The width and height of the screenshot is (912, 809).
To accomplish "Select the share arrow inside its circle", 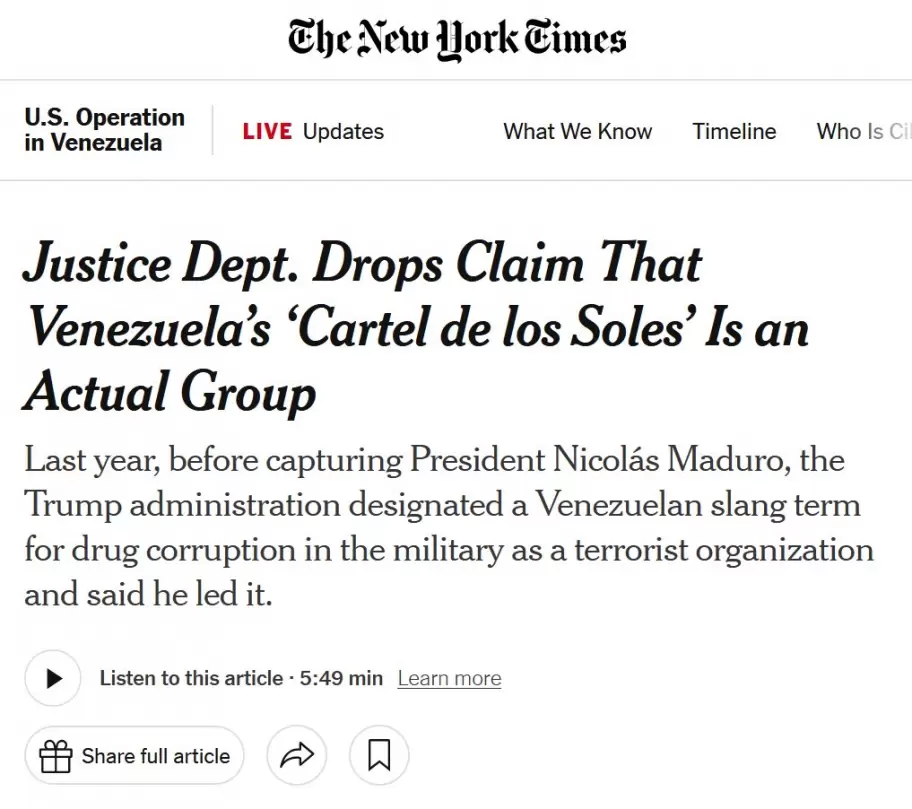I will (x=296, y=756).
